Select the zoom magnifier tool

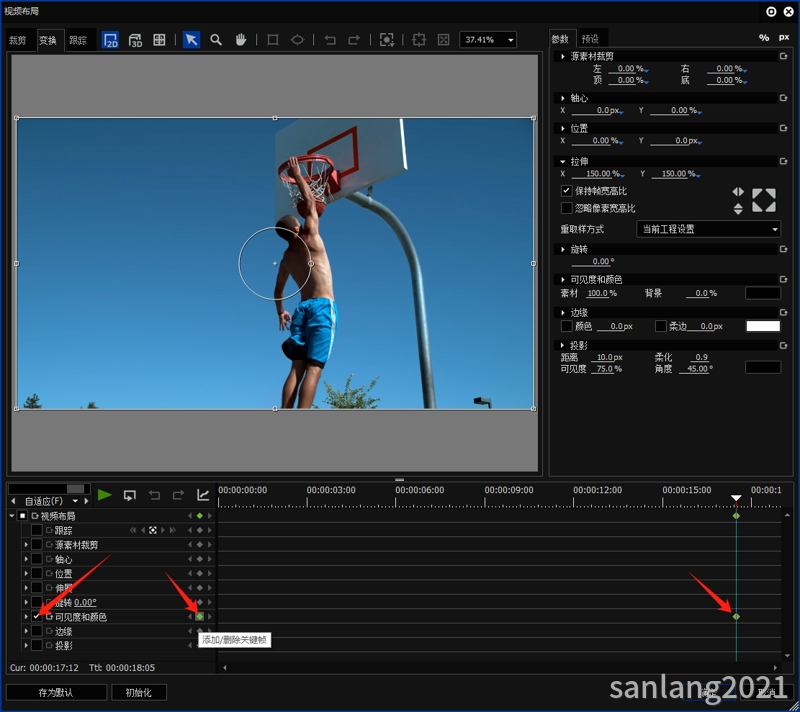(216, 40)
